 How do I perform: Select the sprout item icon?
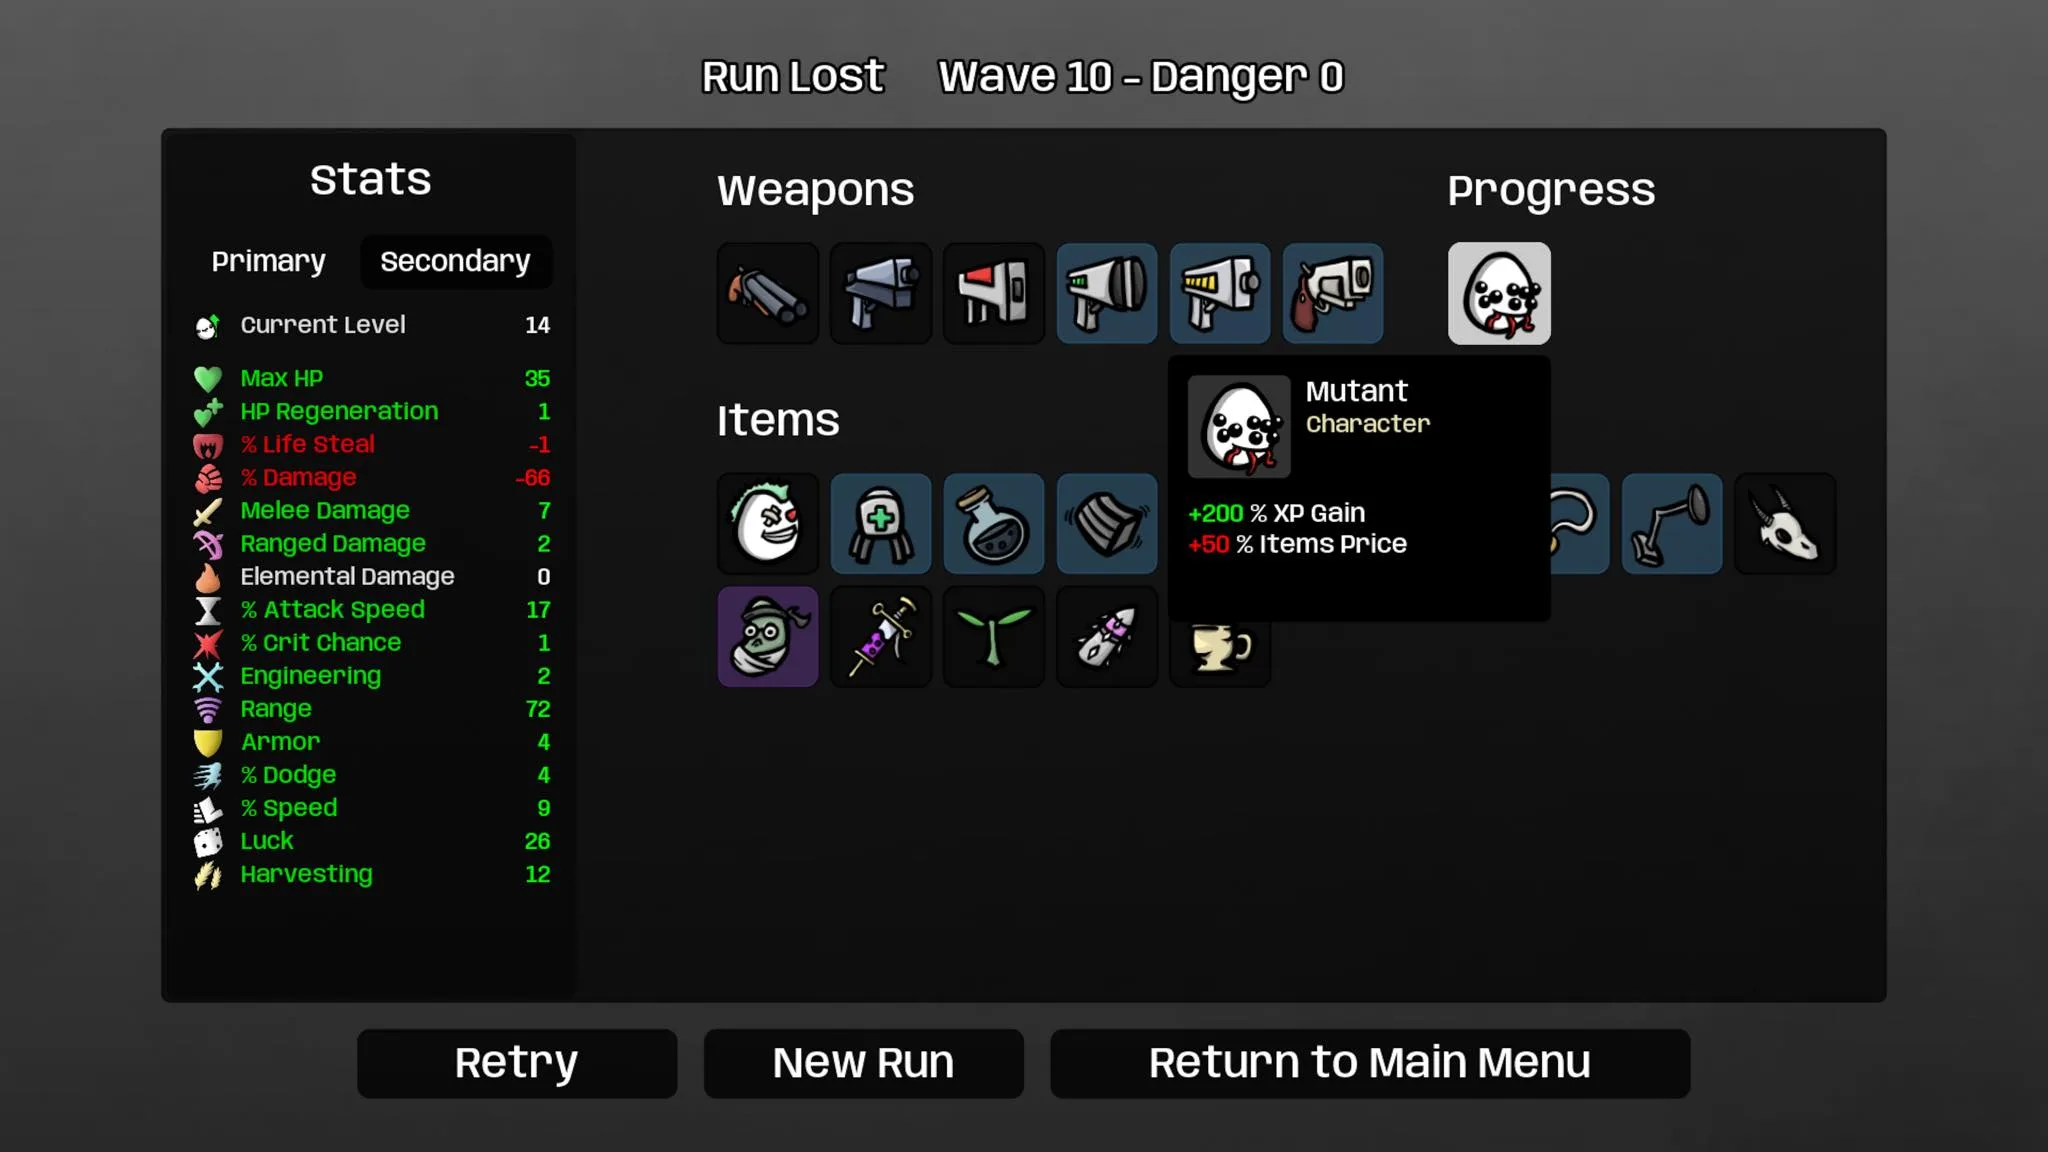(993, 637)
